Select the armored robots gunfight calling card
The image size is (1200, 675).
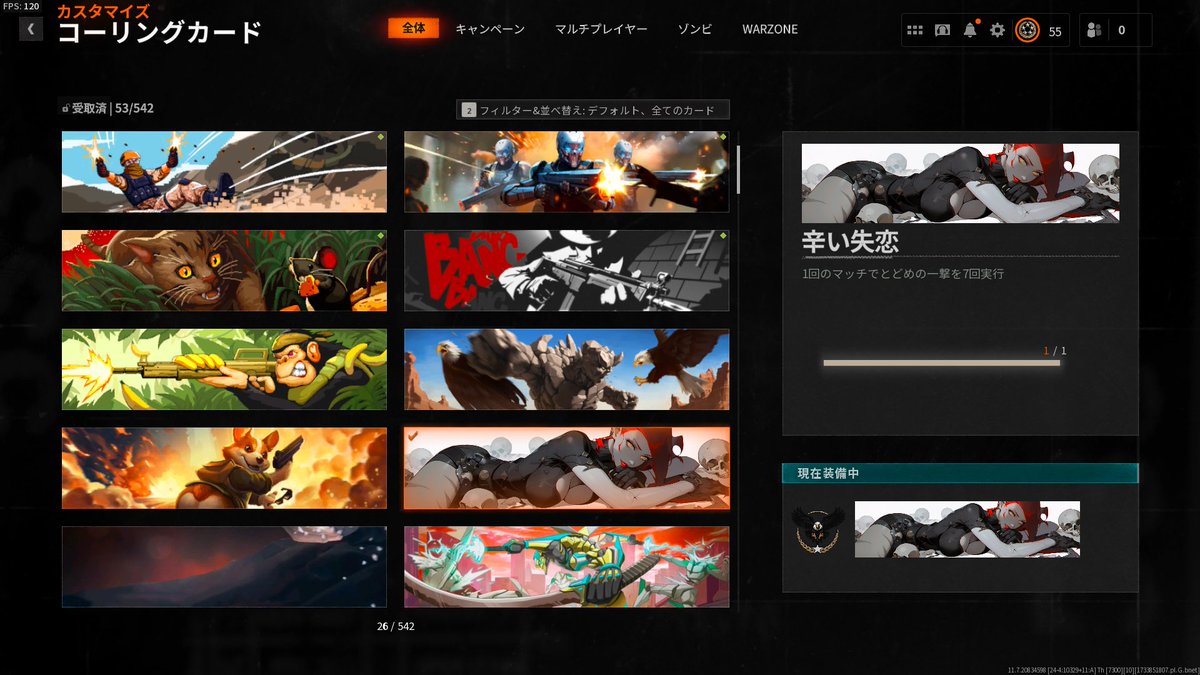pyautogui.click(x=567, y=171)
